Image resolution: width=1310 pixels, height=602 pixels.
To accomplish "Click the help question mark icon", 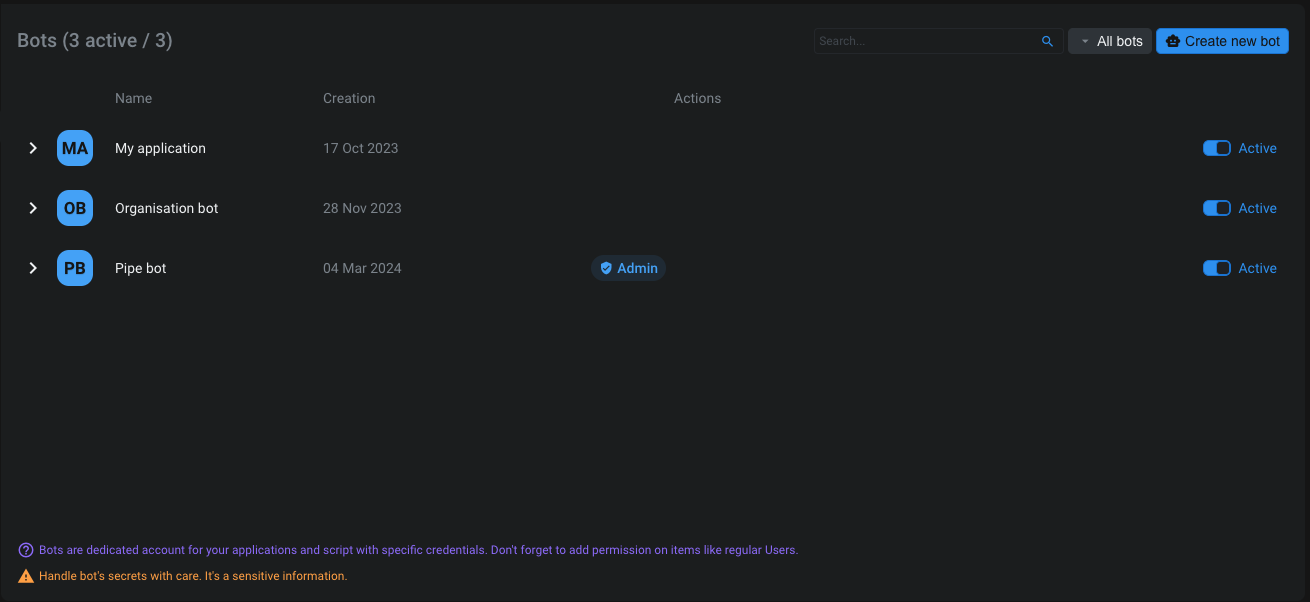I will pos(26,550).
